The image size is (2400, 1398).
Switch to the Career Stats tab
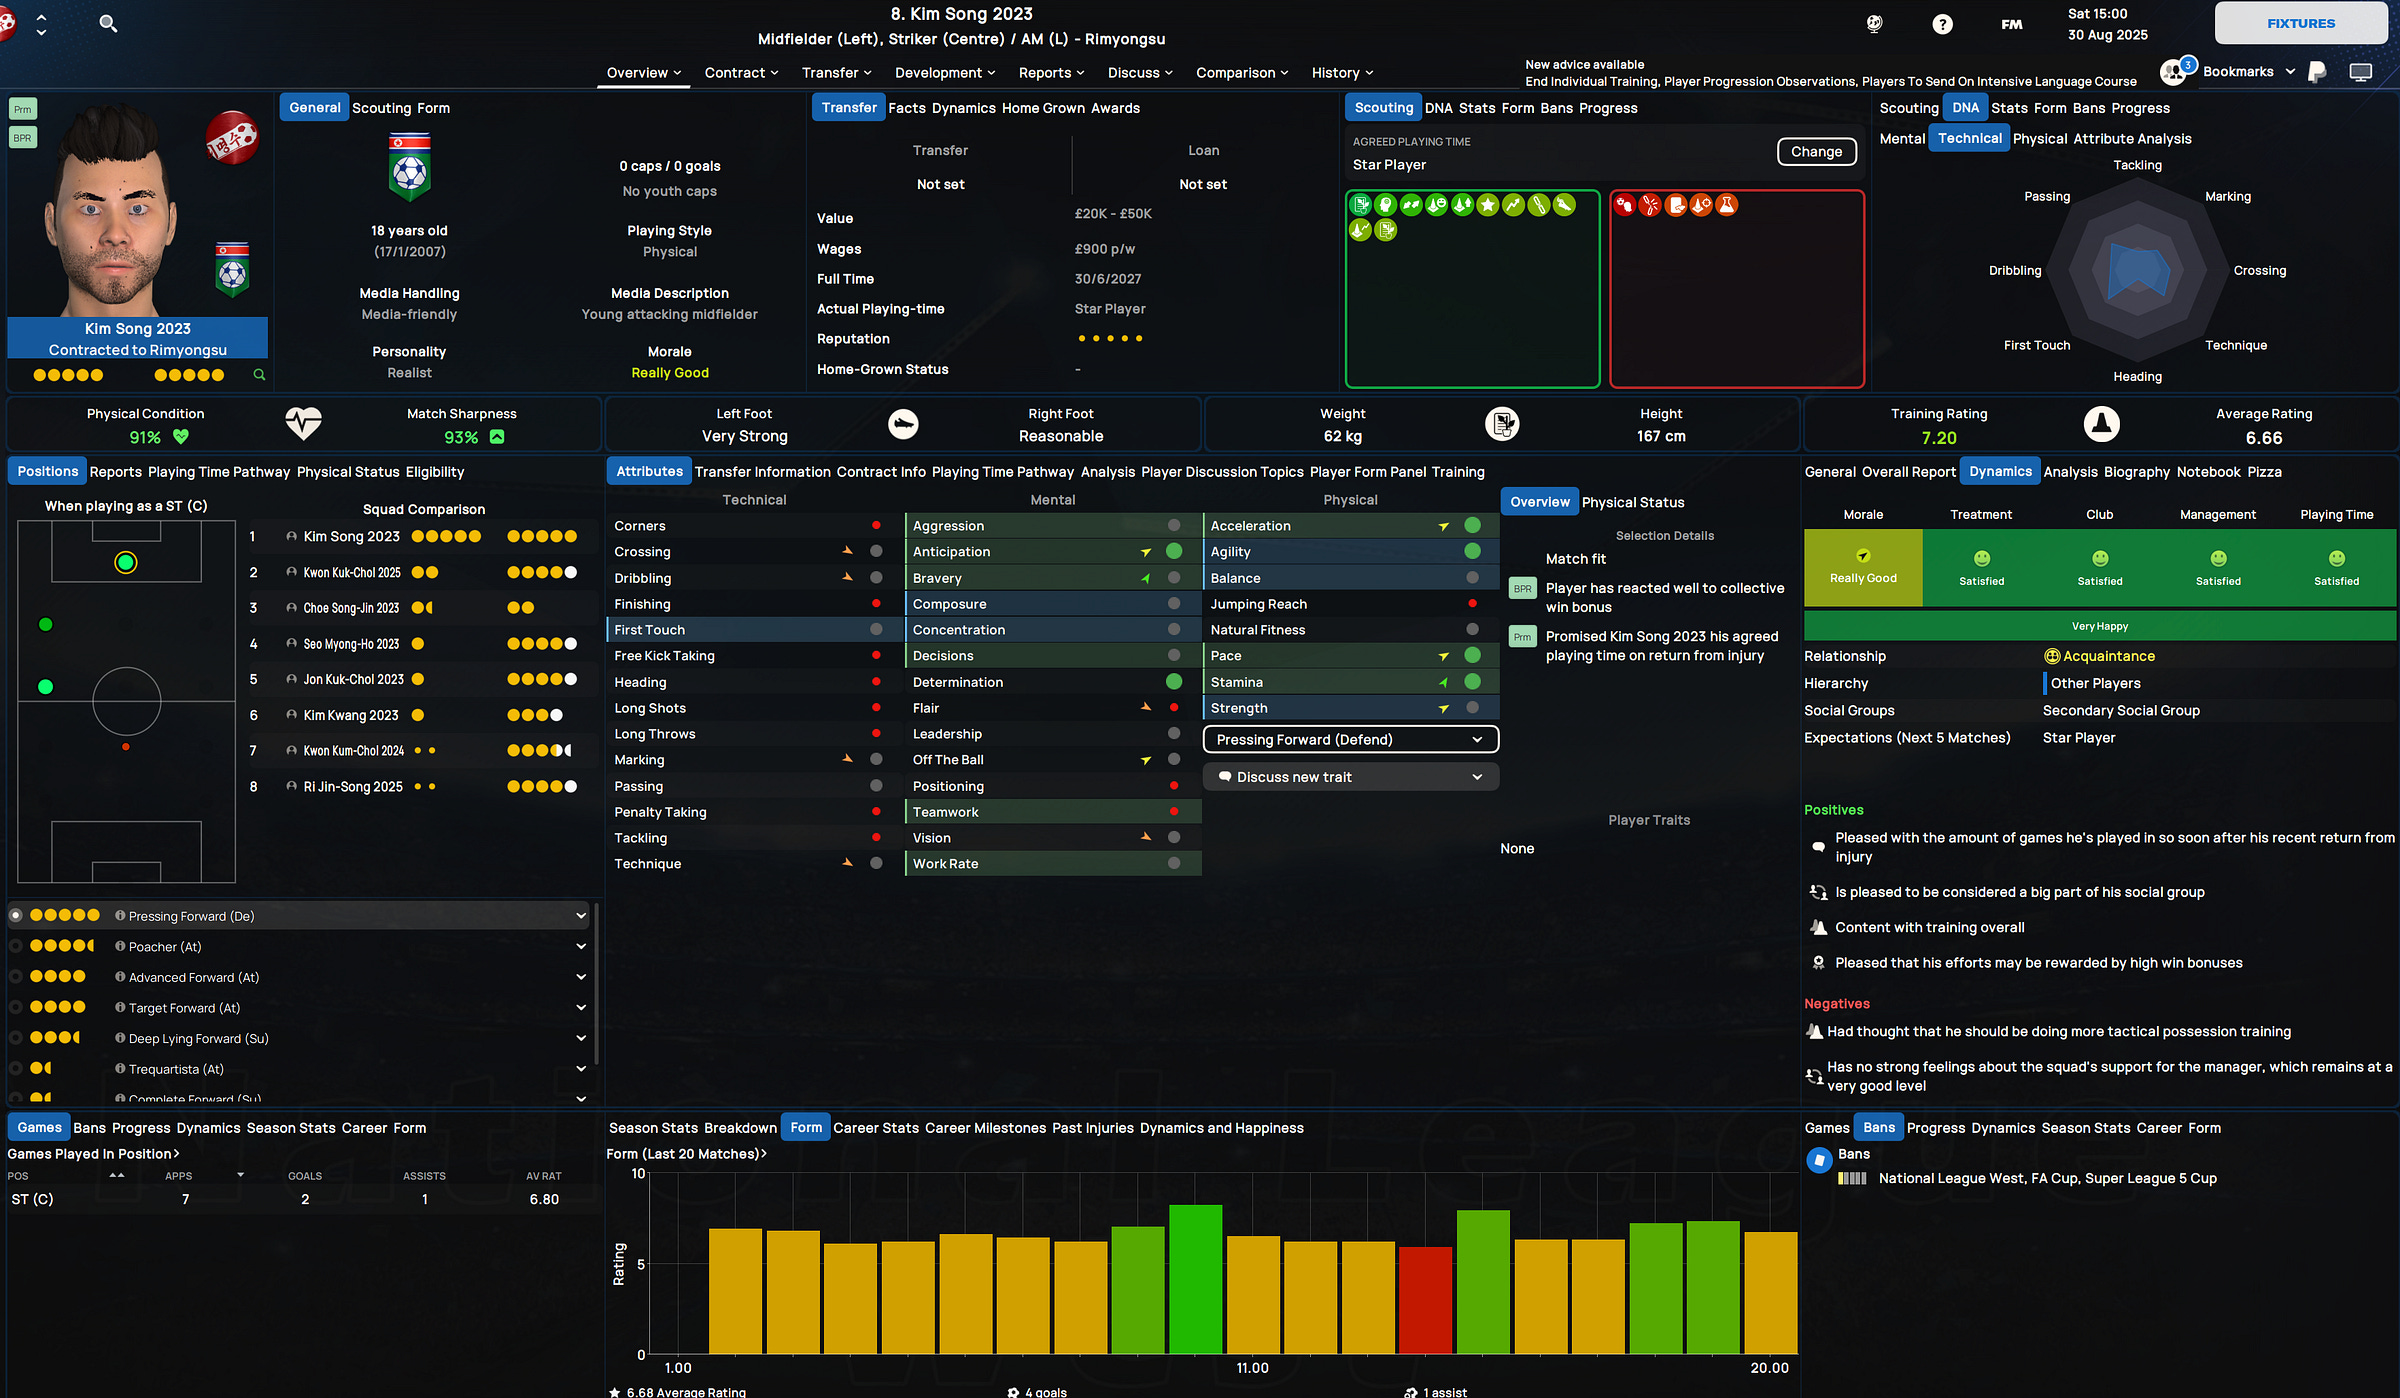pyautogui.click(x=875, y=1127)
